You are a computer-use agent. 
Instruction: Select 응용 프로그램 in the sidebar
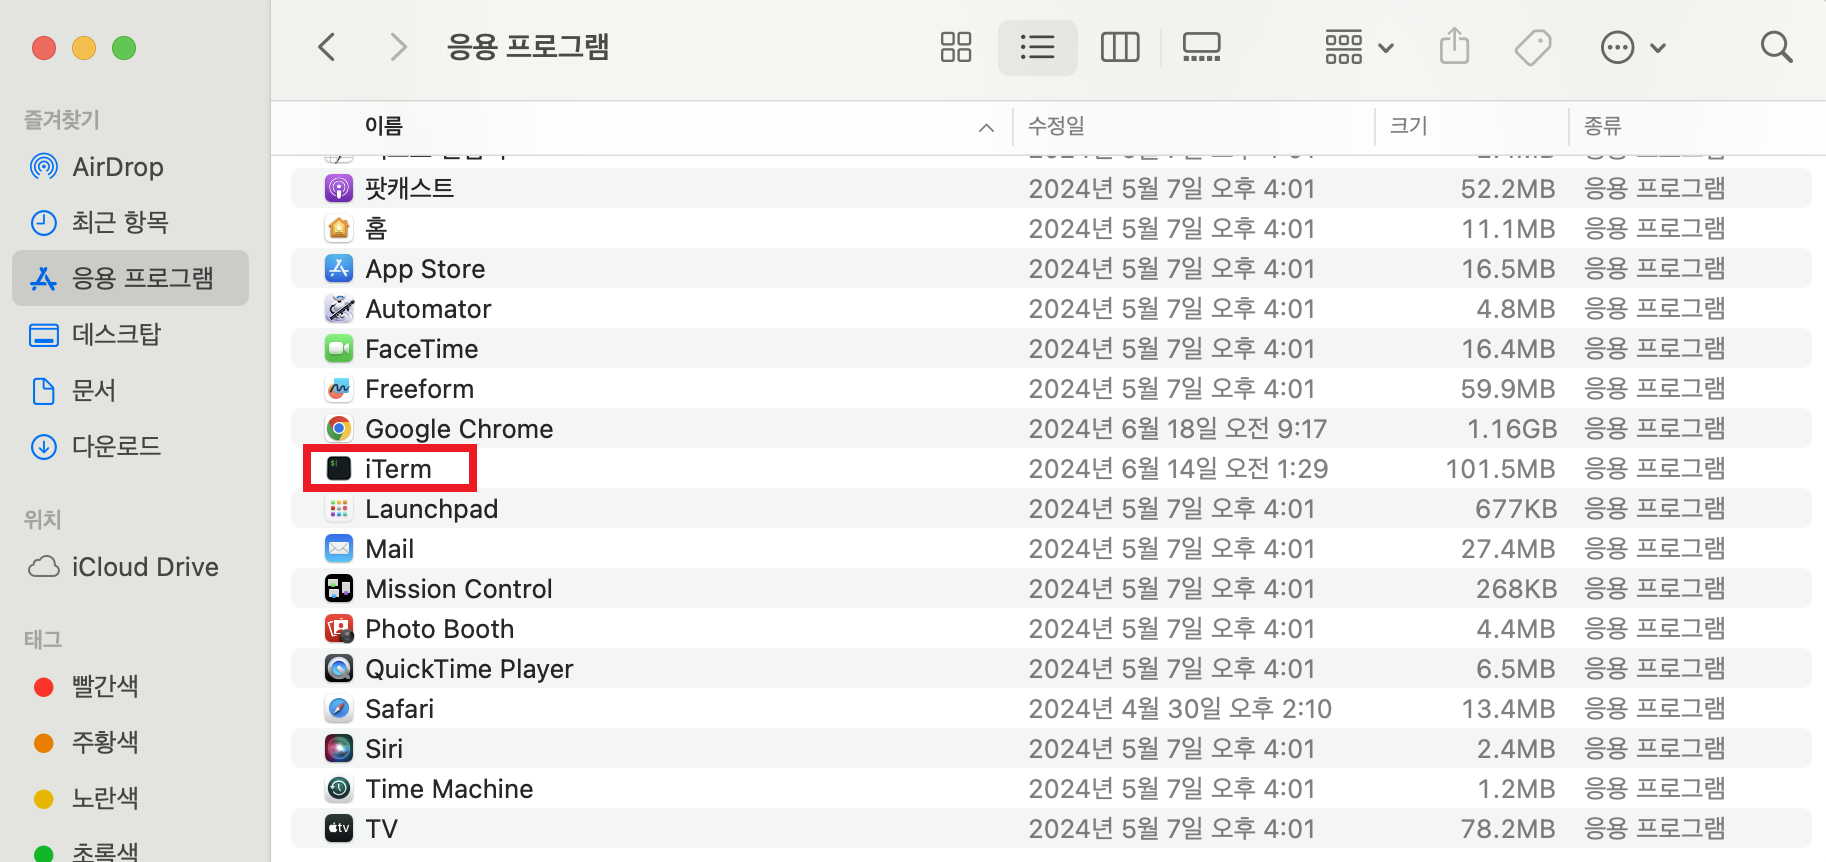tap(130, 278)
